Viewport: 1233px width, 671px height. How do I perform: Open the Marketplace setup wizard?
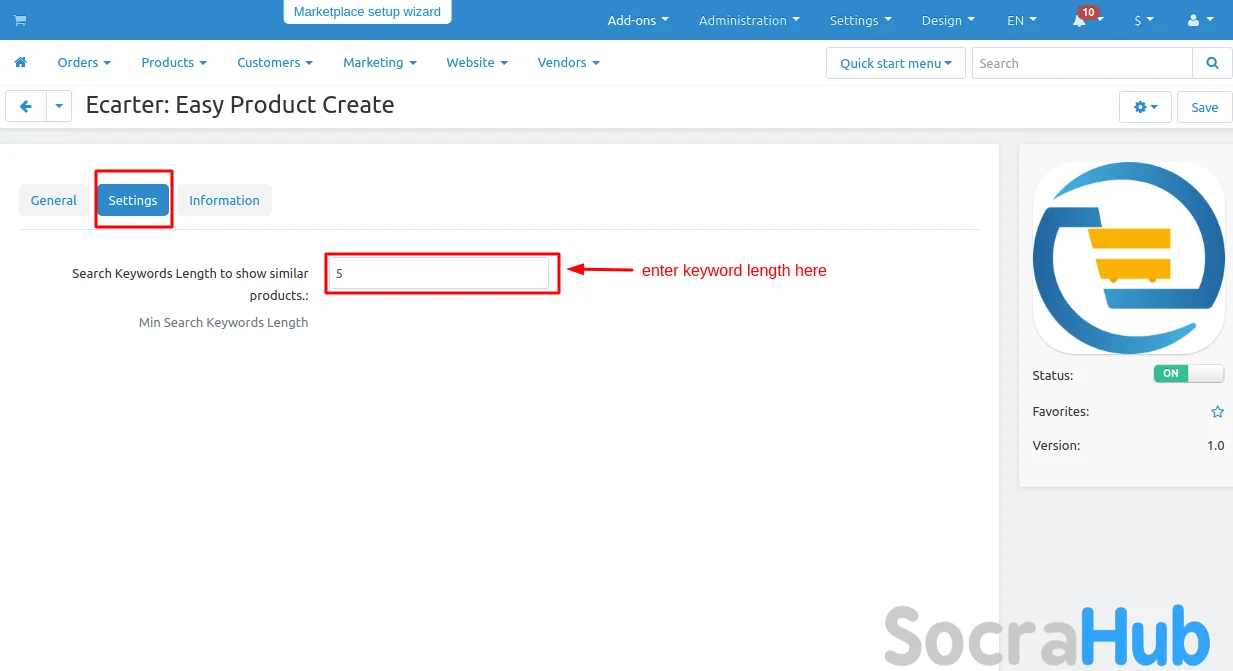tap(367, 12)
